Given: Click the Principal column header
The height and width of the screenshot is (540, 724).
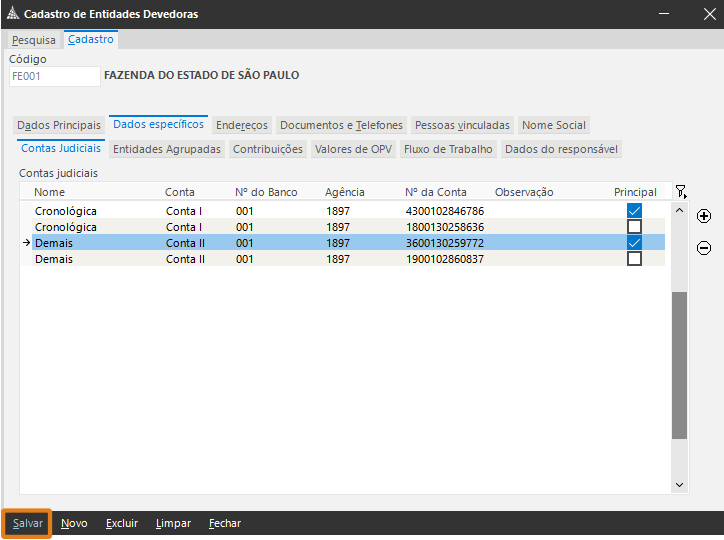Looking at the screenshot, I should 635,192.
